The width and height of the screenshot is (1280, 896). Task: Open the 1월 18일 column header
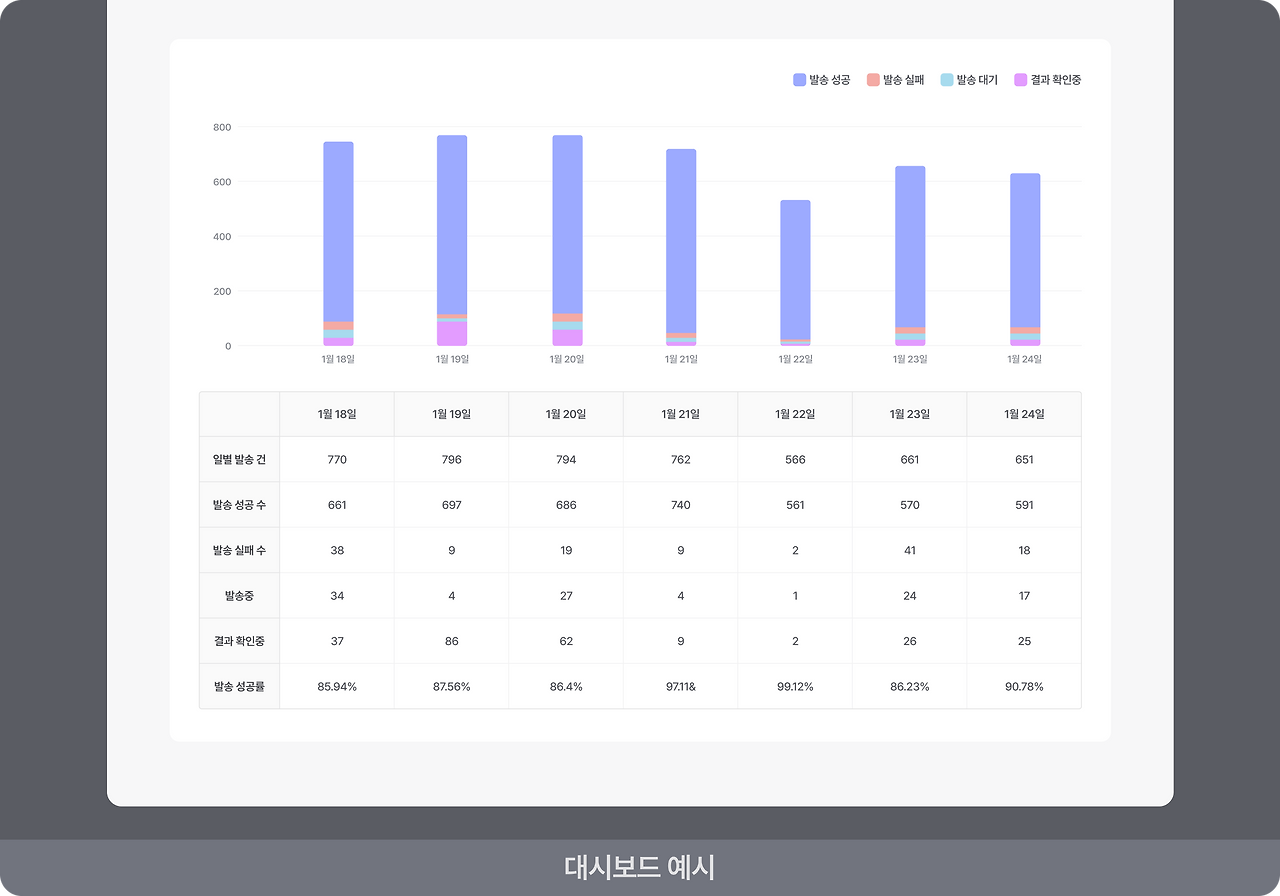(x=337, y=414)
